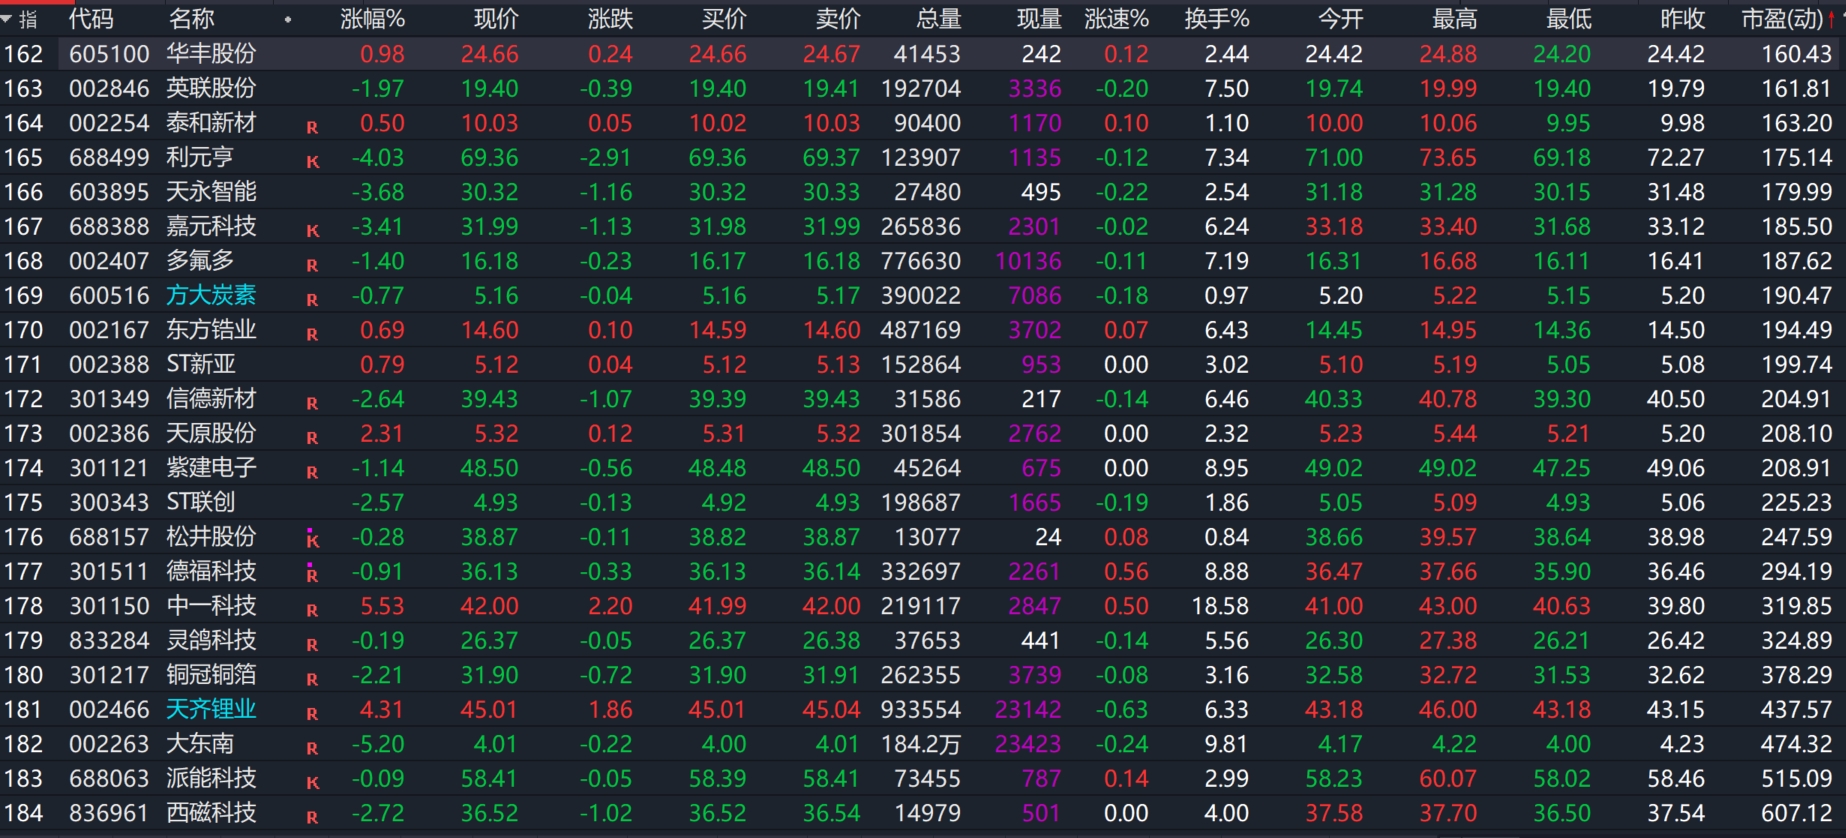Click the 现量 column header
1846x838 pixels.
1039,19
